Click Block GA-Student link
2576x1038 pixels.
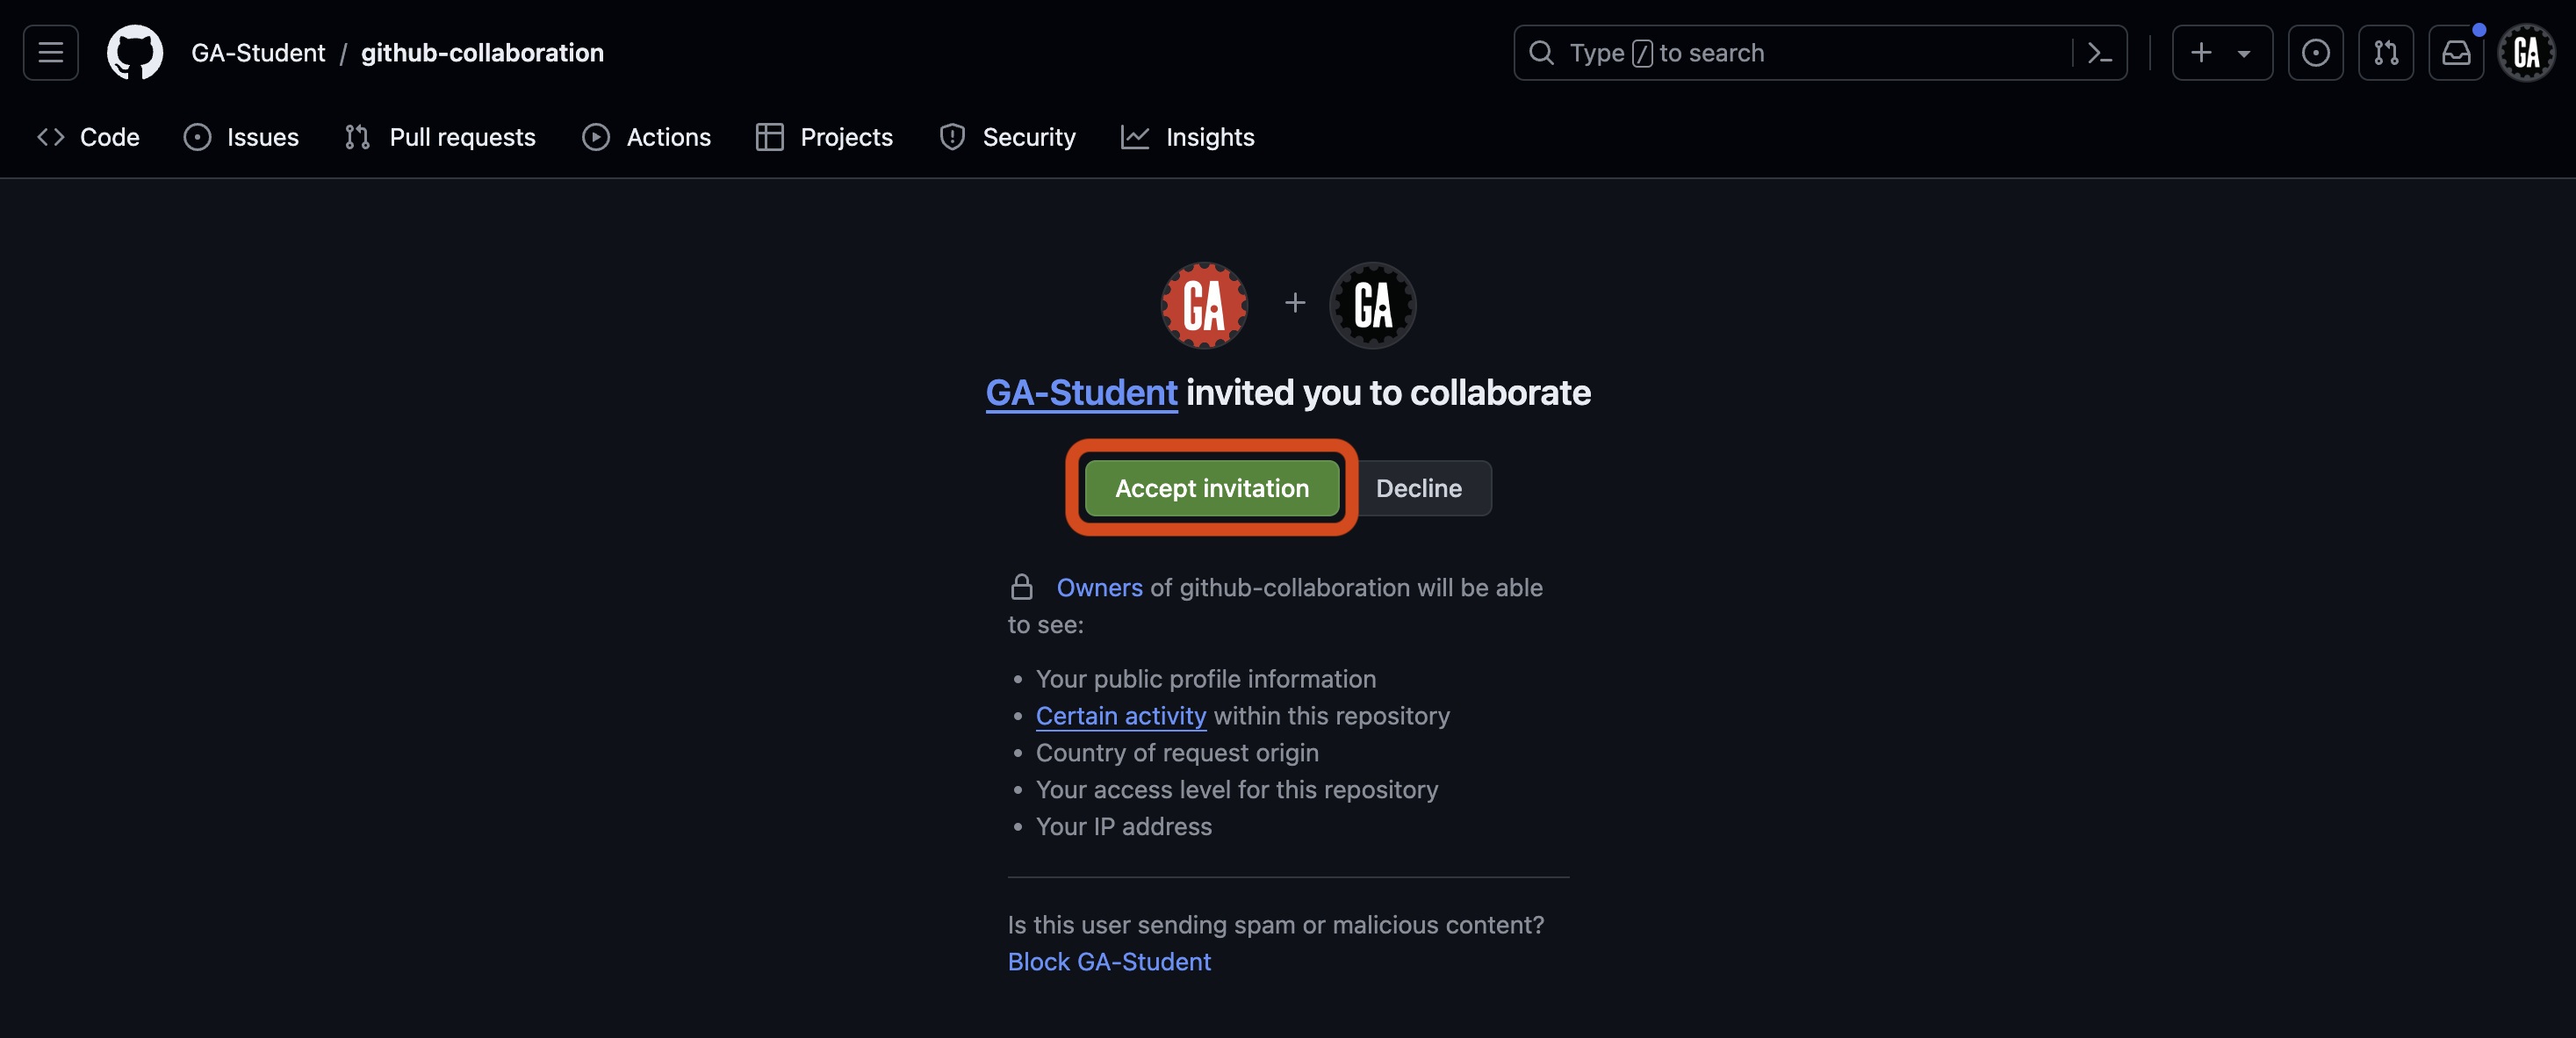[1109, 961]
